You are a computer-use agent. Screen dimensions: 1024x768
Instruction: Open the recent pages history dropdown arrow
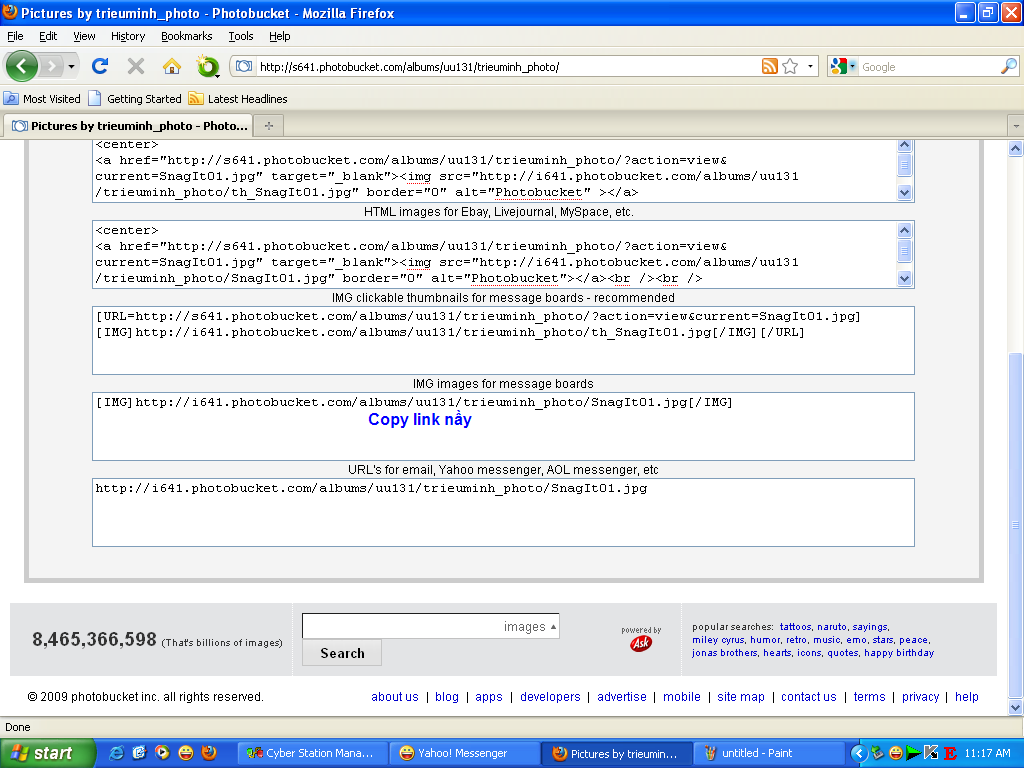pos(71,66)
